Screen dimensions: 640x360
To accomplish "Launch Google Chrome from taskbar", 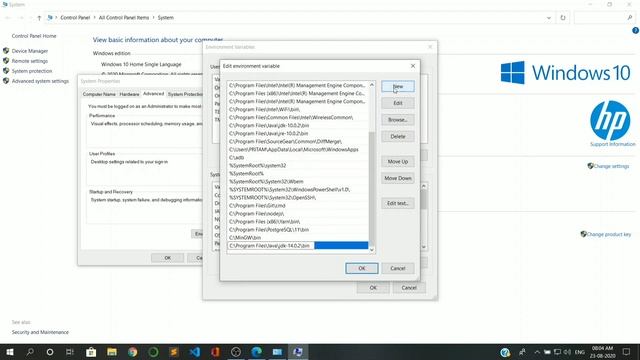I will (x=133, y=352).
